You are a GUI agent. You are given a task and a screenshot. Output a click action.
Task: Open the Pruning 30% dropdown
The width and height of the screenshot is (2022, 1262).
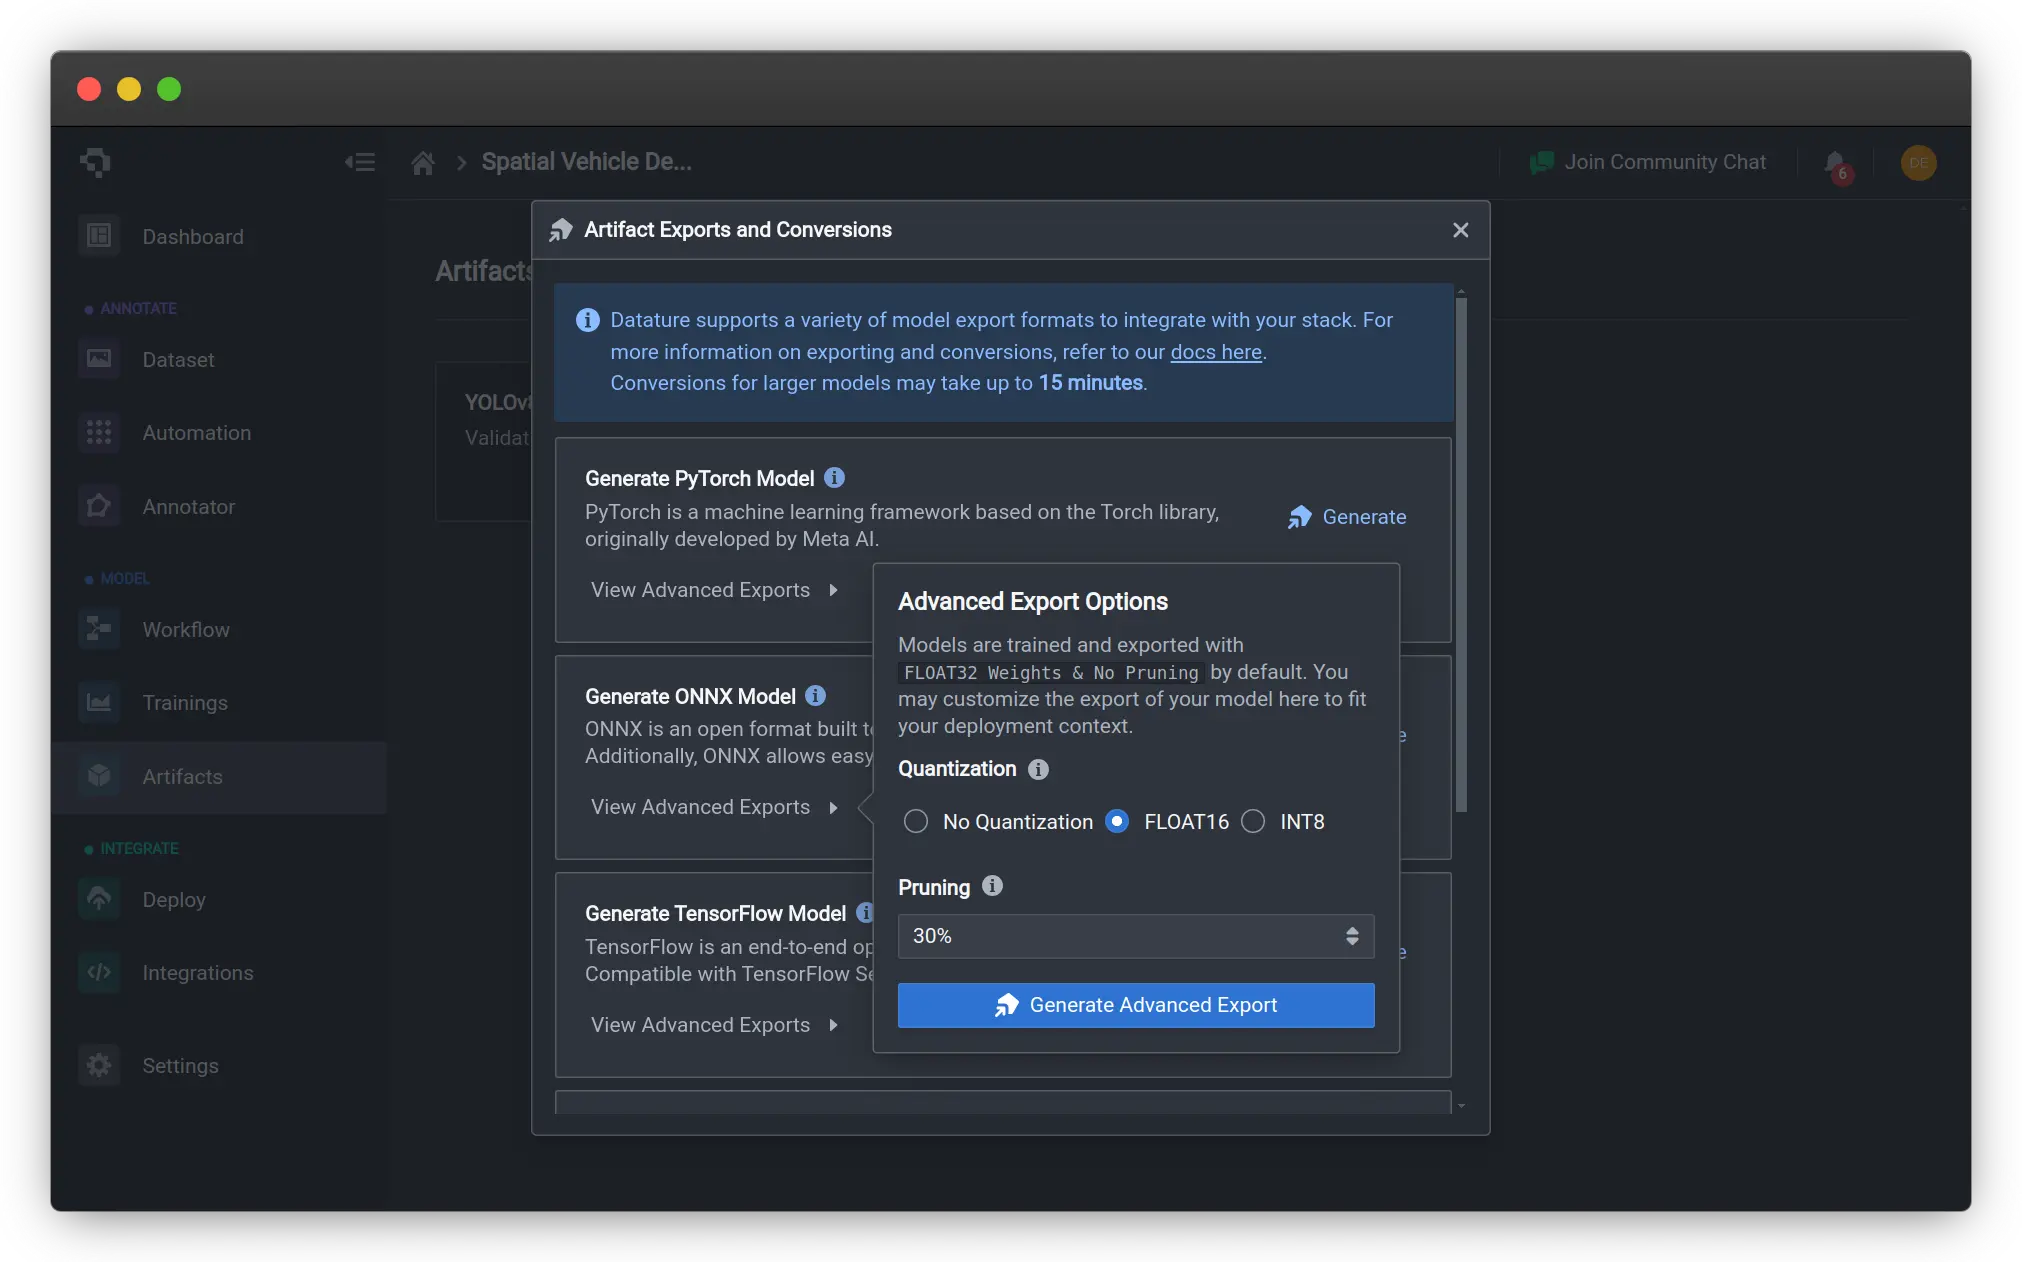click(1135, 936)
